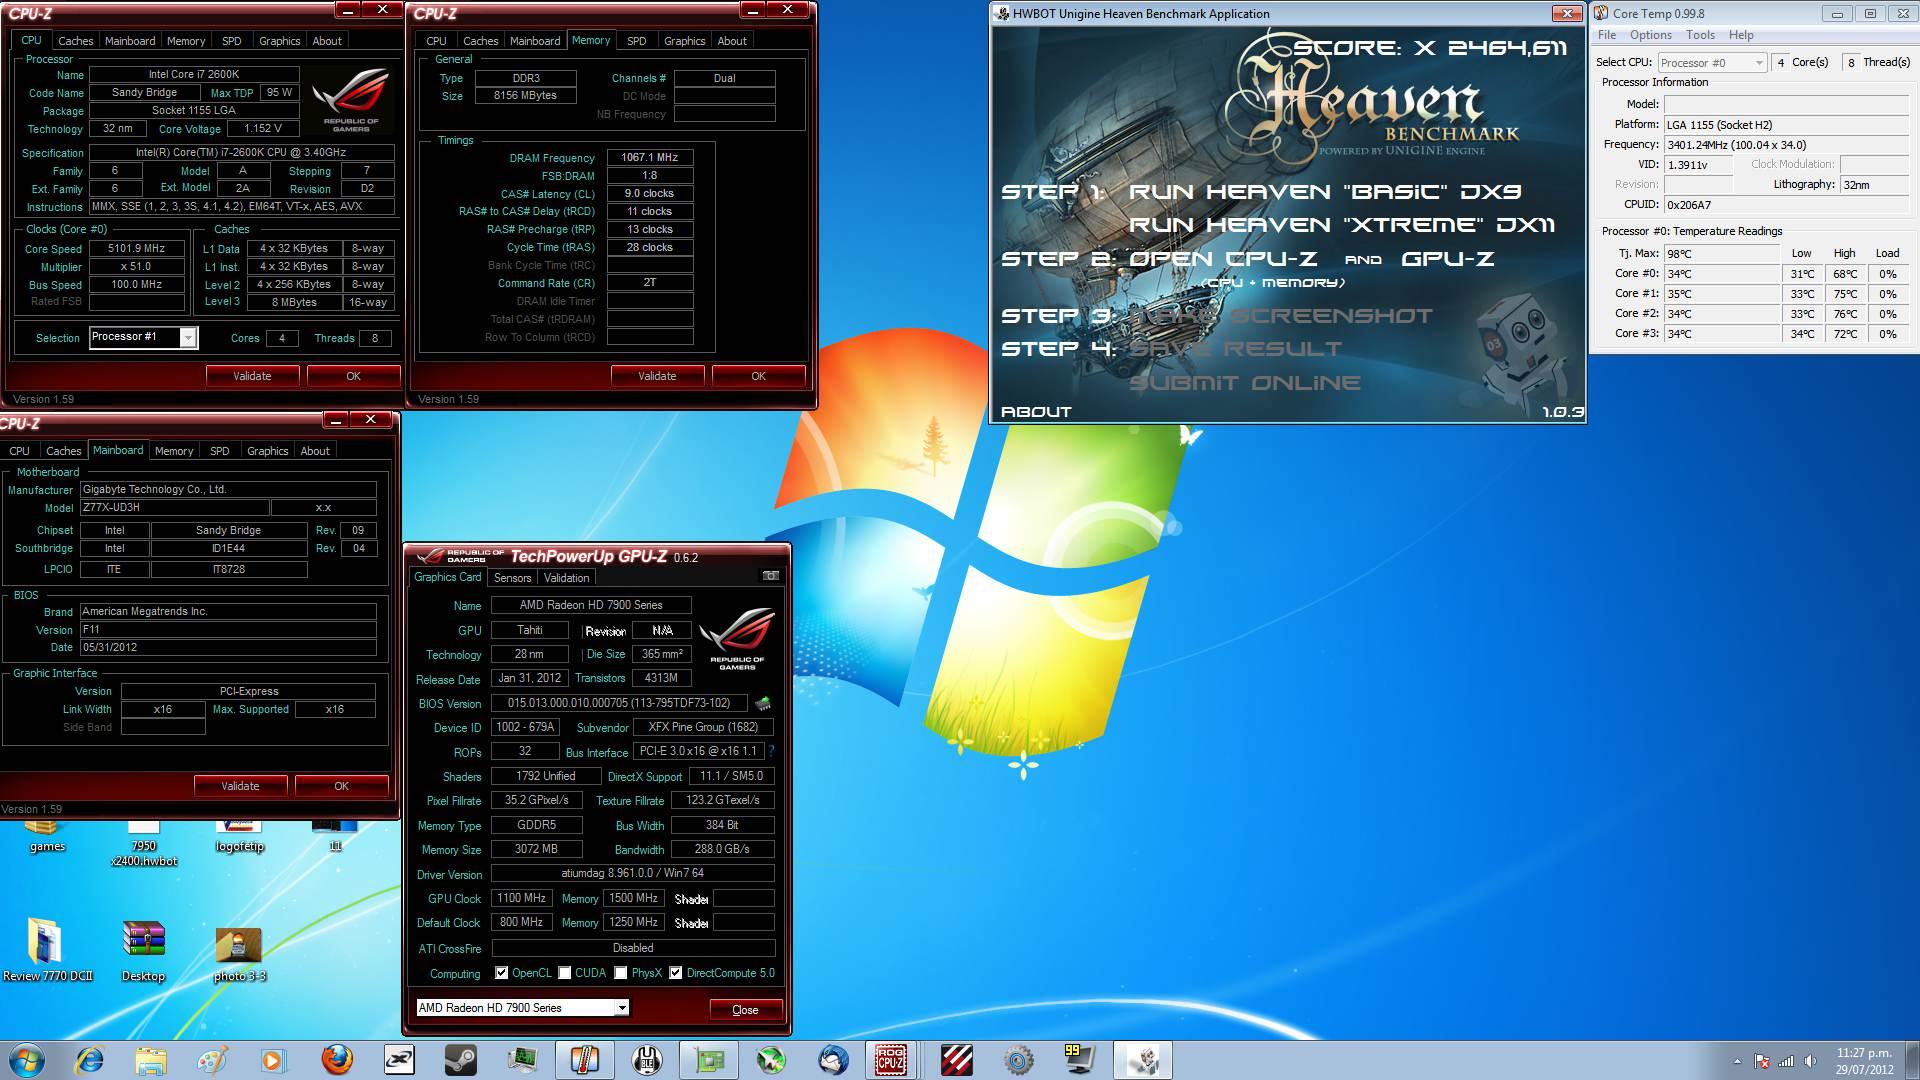
Task: Open Core Temp Tools menu
Action: pyautogui.click(x=1700, y=35)
